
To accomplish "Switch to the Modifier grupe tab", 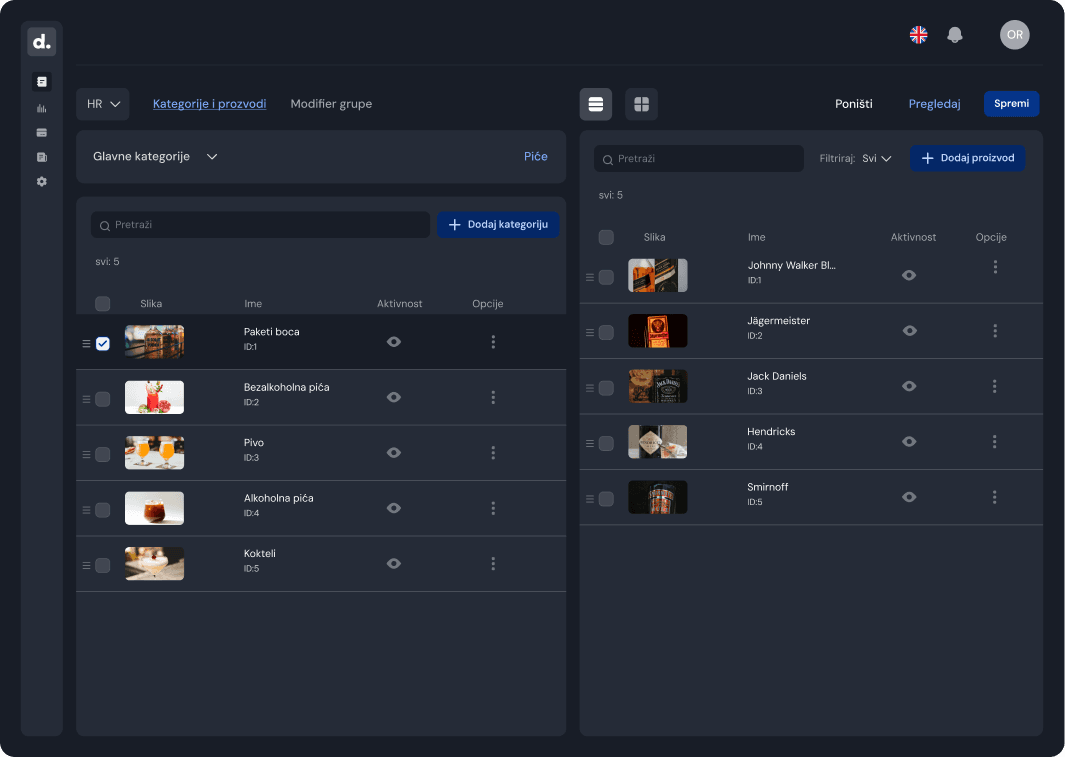I will [x=331, y=104].
